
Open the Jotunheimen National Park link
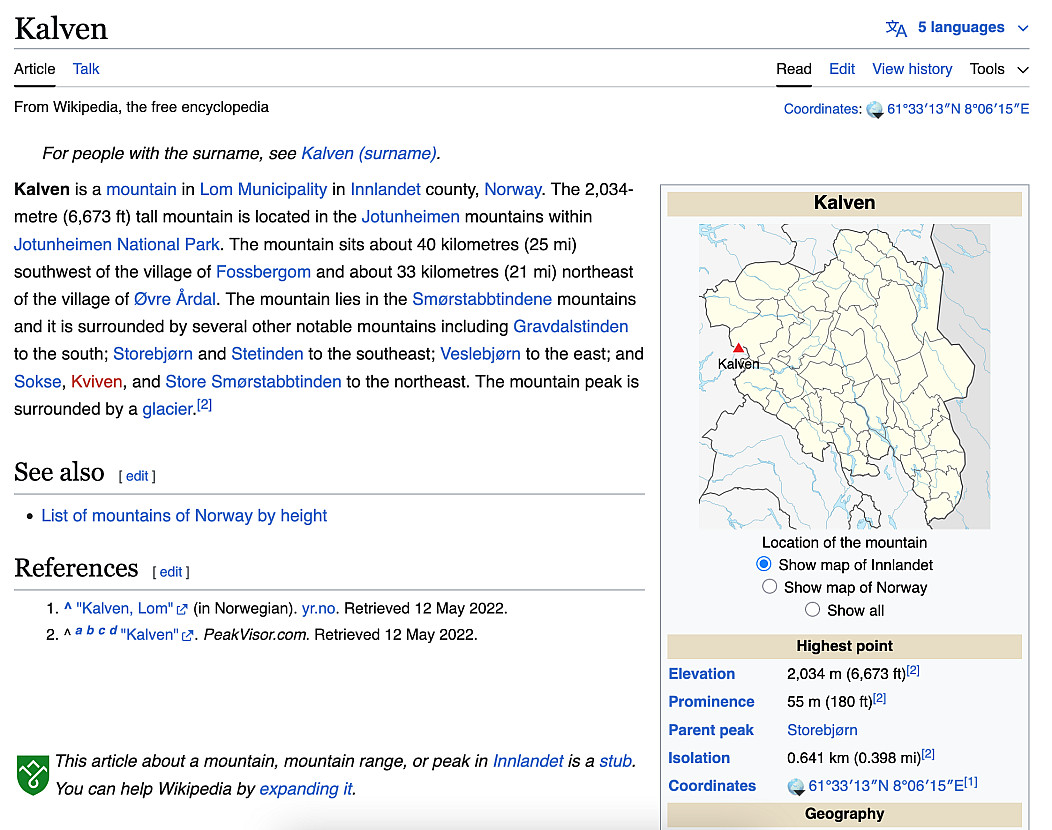point(117,244)
